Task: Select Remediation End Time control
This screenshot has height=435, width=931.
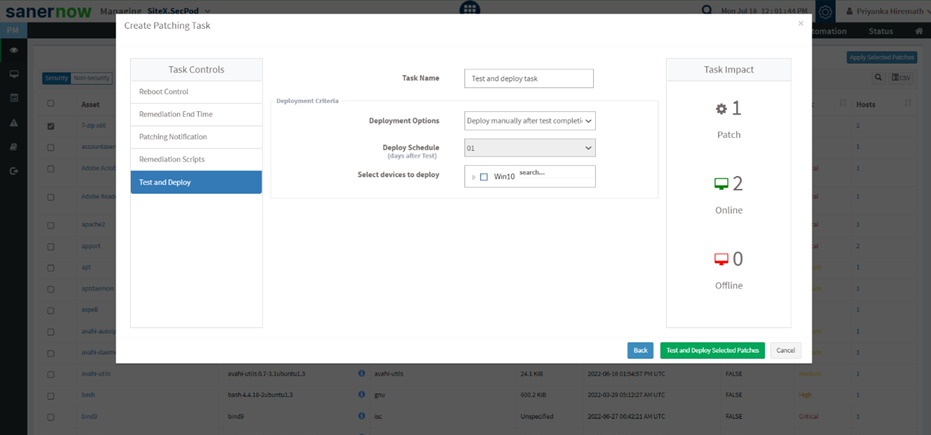Action: (196, 115)
